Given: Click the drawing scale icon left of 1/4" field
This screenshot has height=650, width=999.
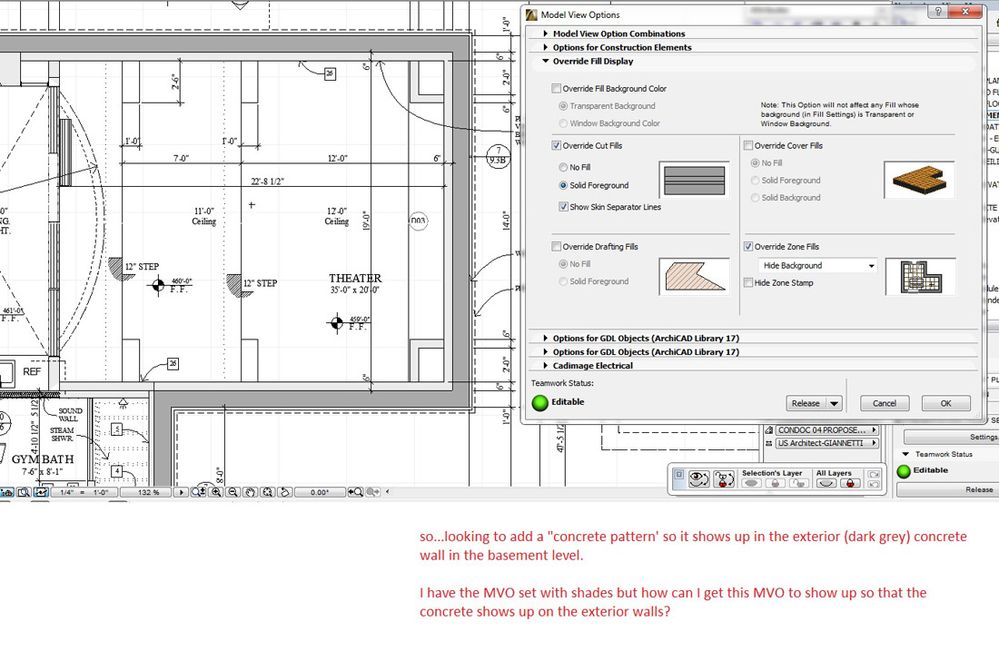Looking at the screenshot, I should [x=41, y=492].
